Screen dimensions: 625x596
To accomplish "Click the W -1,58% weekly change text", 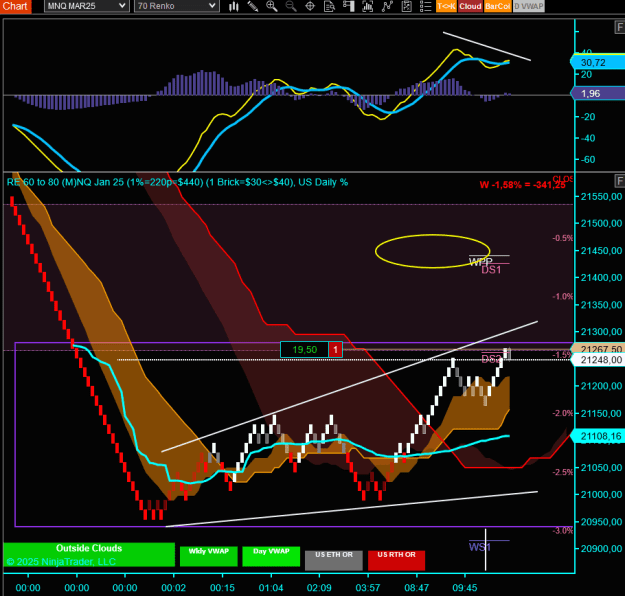I will pyautogui.click(x=523, y=185).
